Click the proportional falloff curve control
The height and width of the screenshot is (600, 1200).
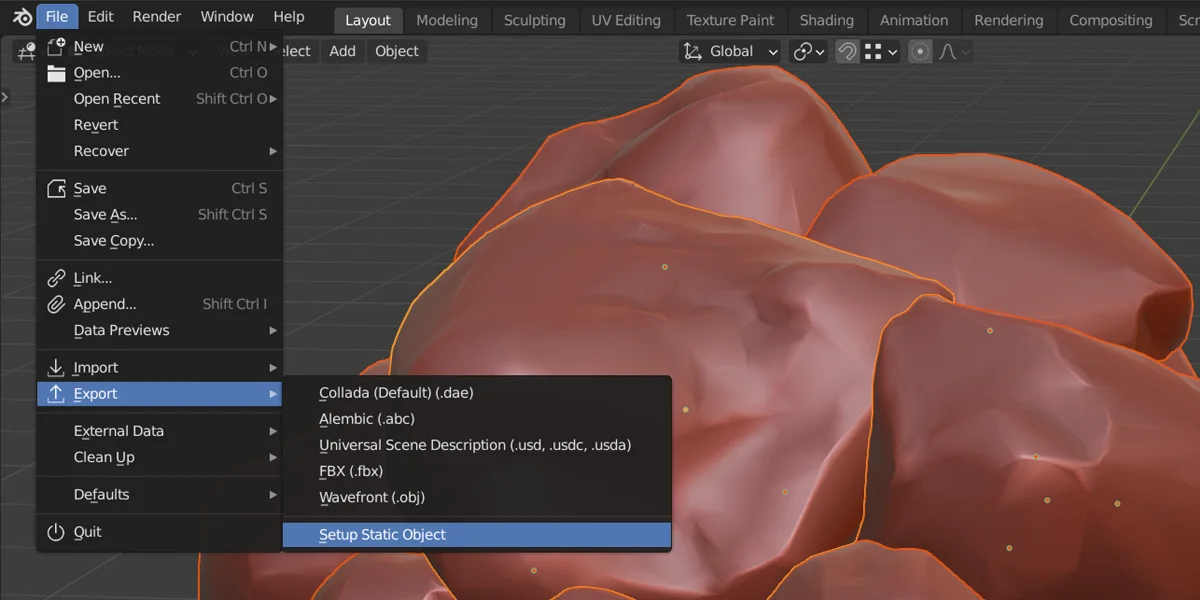coord(949,51)
